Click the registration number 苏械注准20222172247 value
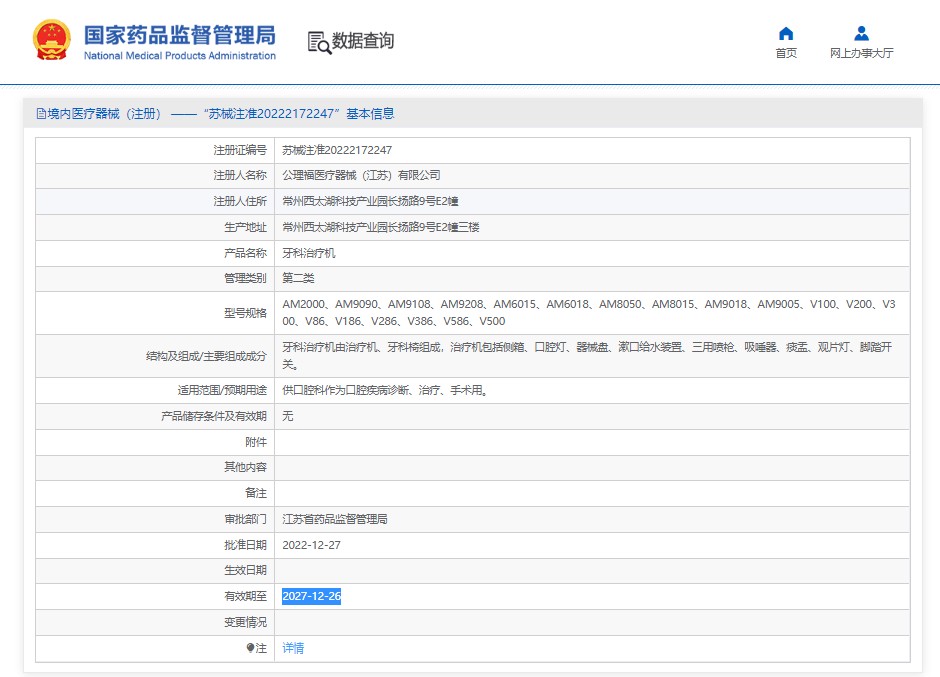Image resolution: width=940 pixels, height=677 pixels. point(337,150)
